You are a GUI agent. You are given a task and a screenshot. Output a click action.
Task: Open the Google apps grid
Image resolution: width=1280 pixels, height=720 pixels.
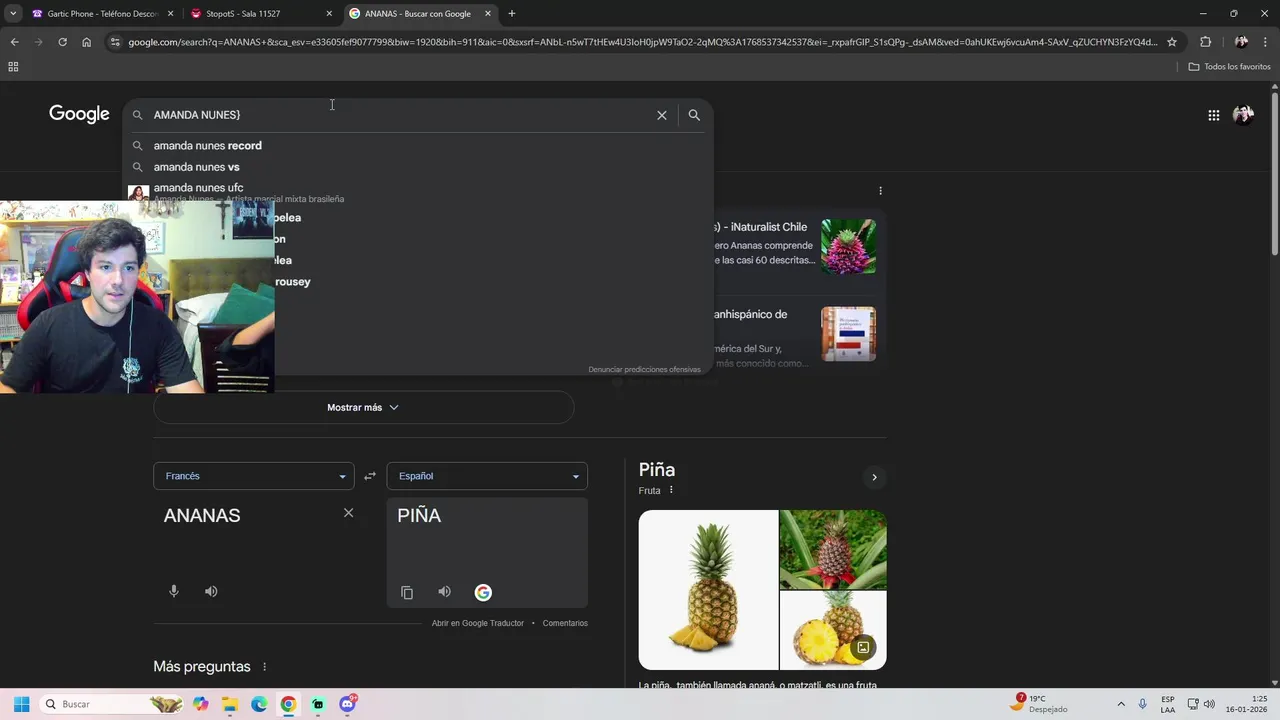[x=1213, y=115]
